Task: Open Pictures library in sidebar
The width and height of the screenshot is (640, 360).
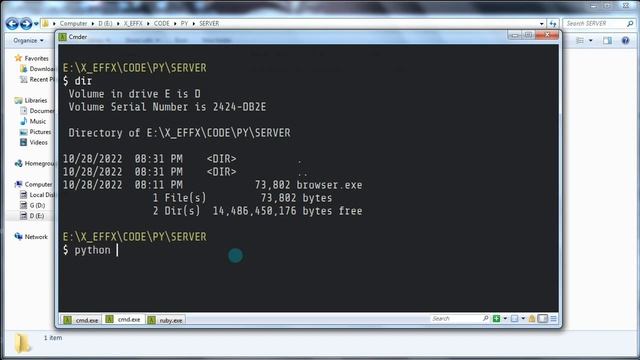Action: (x=40, y=132)
